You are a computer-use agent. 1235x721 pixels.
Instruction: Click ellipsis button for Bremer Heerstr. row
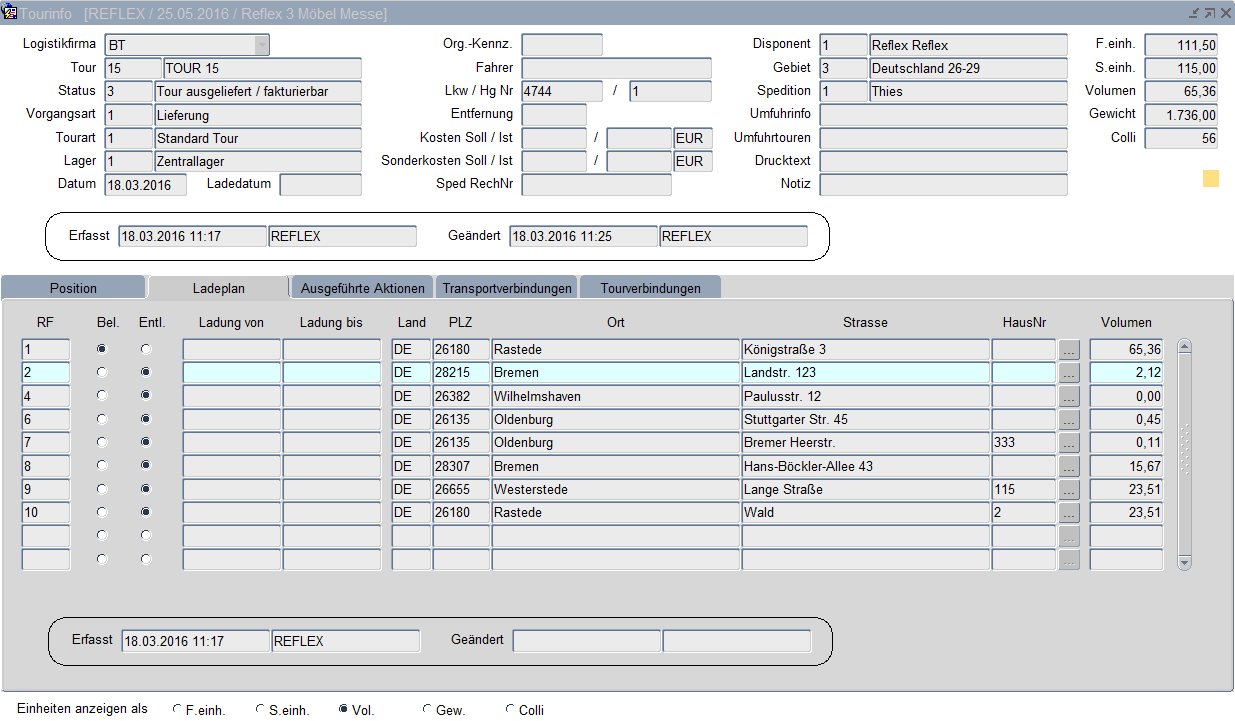pos(1069,443)
